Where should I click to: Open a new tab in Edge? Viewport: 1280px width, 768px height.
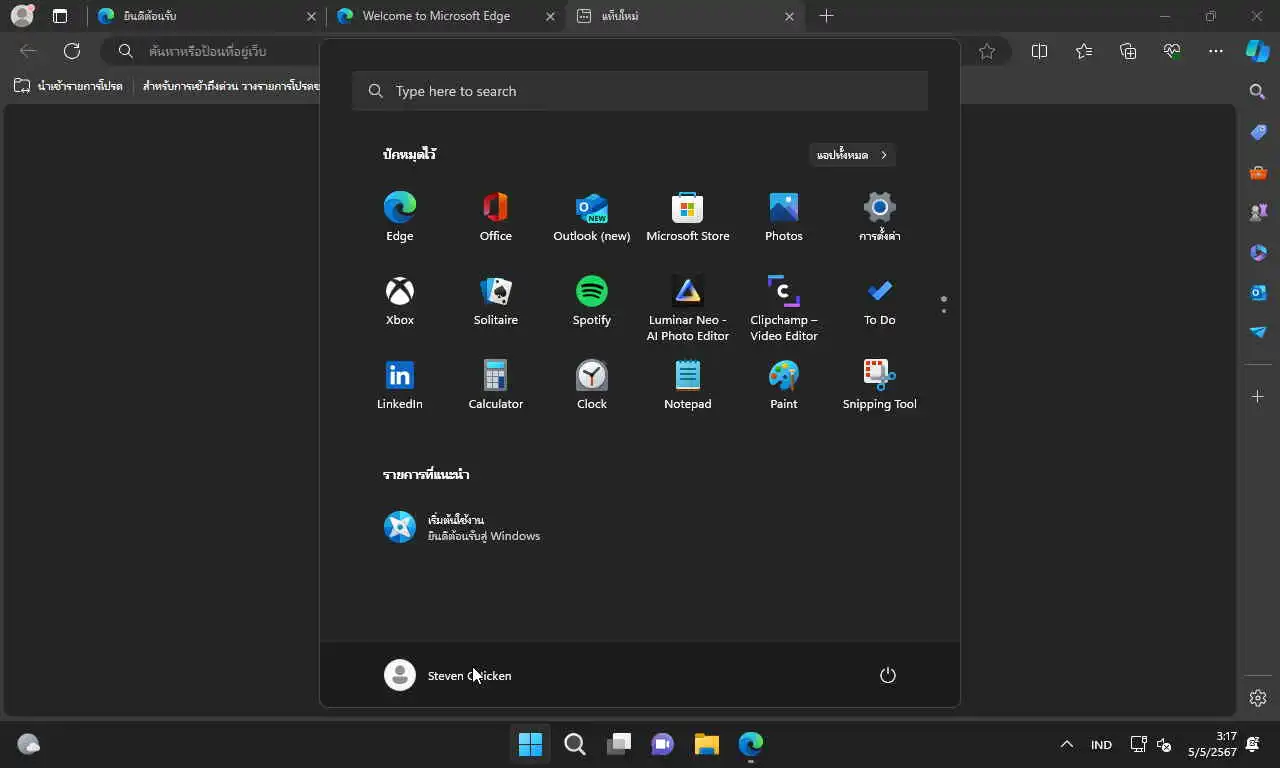[x=826, y=16]
